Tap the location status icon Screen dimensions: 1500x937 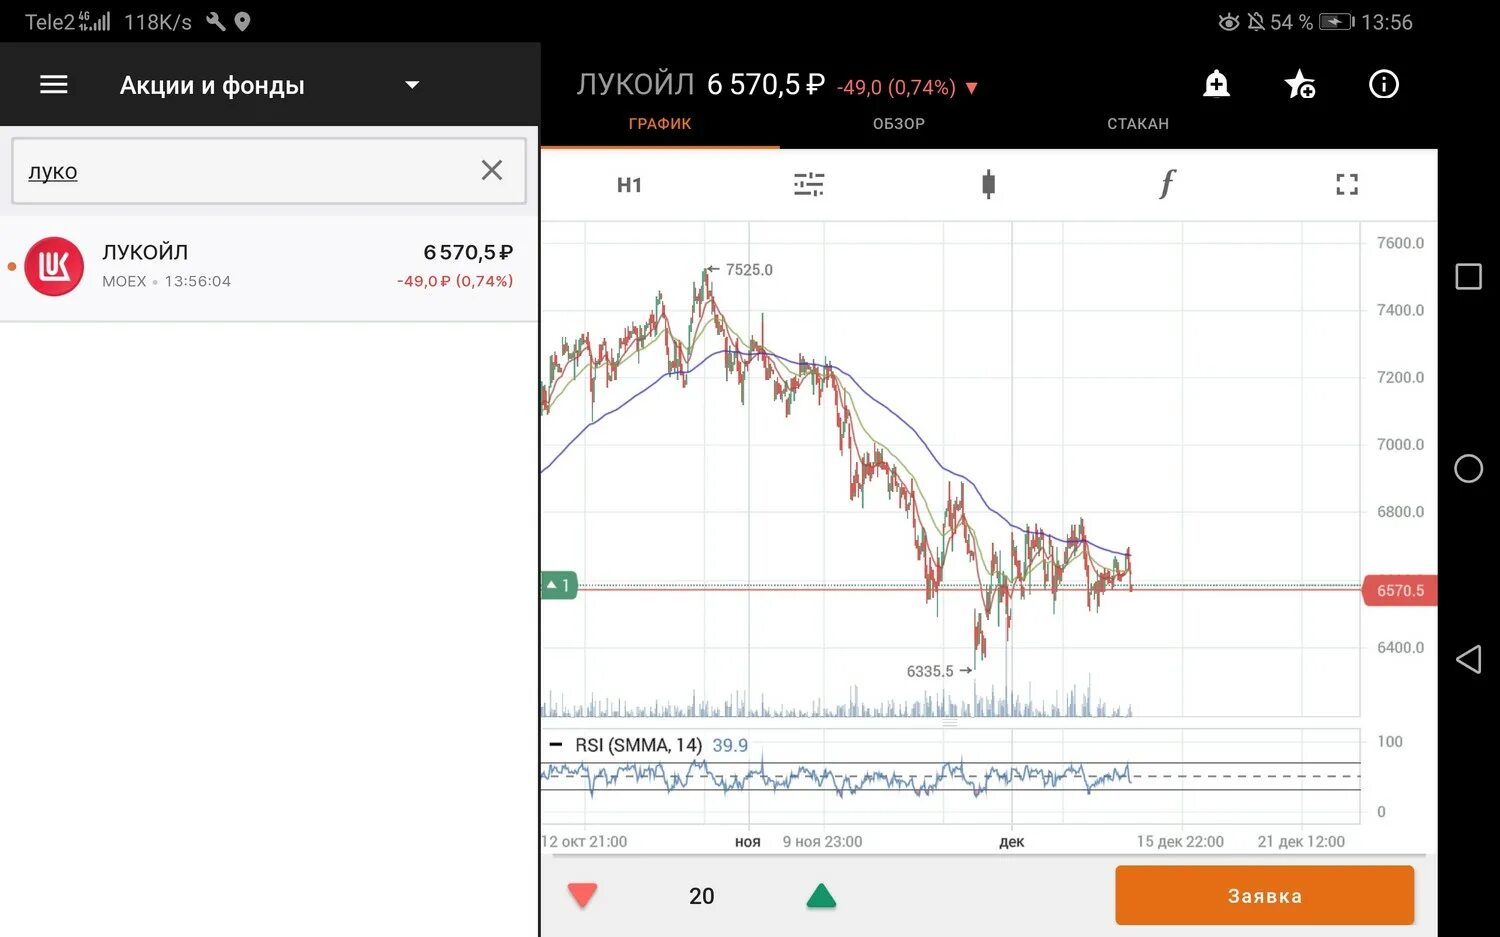click(x=242, y=21)
